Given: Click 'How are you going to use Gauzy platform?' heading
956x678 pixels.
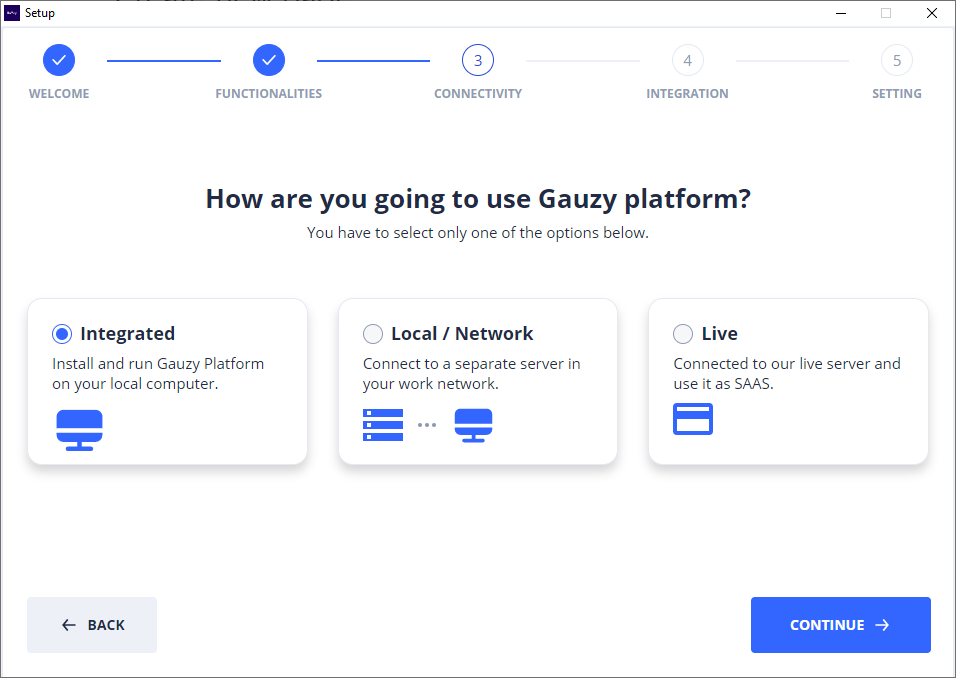Looking at the screenshot, I should pyautogui.click(x=478, y=199).
